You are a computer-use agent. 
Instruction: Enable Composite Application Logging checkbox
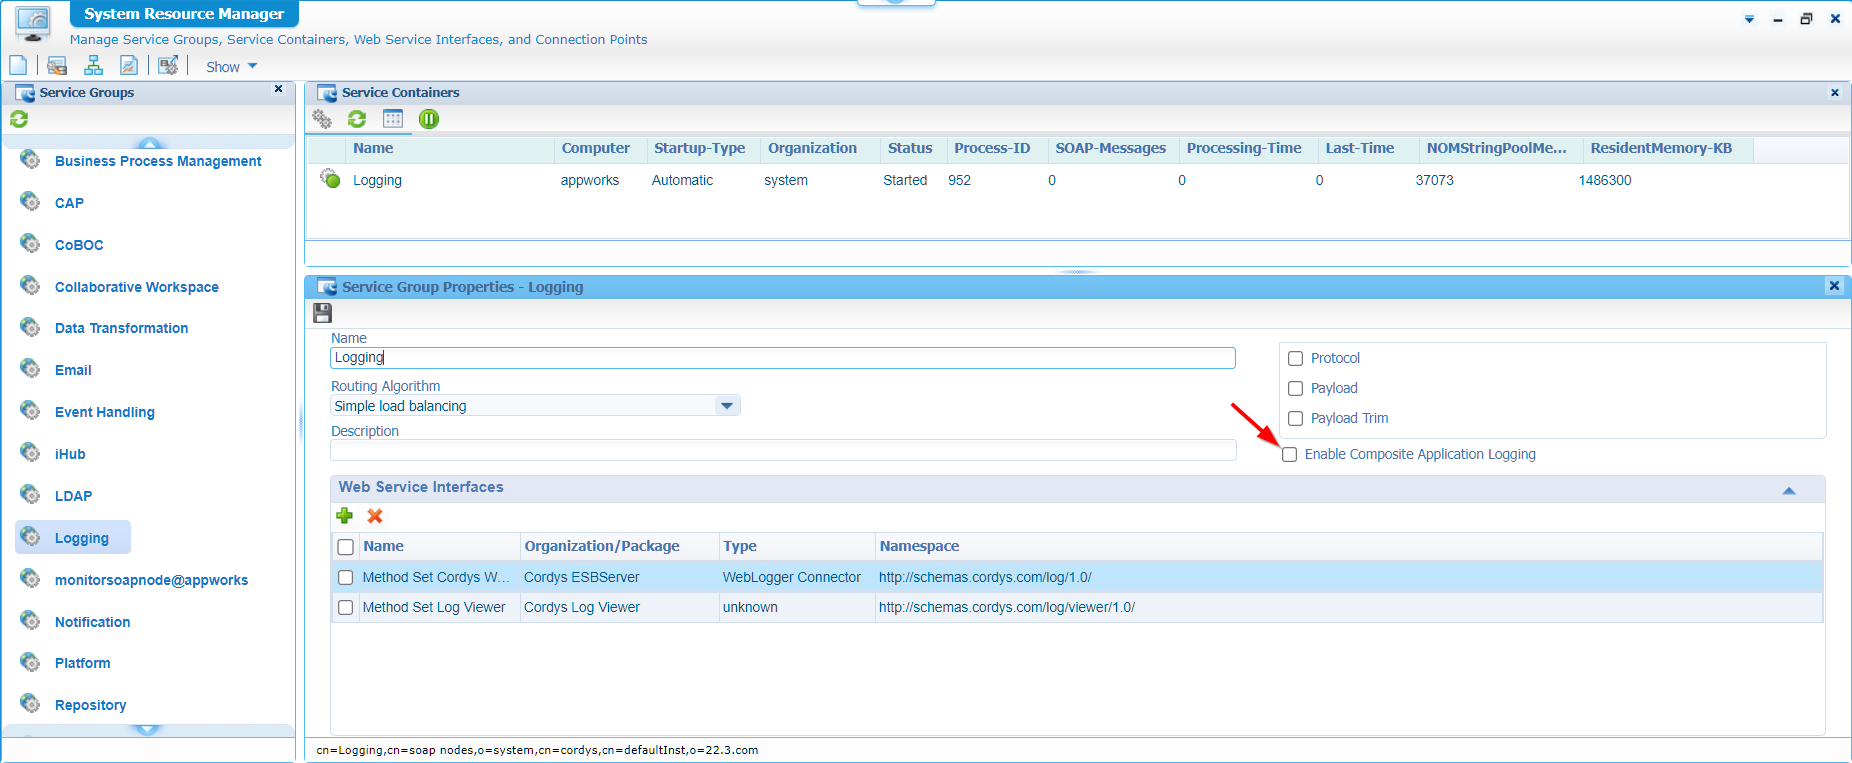tap(1290, 455)
